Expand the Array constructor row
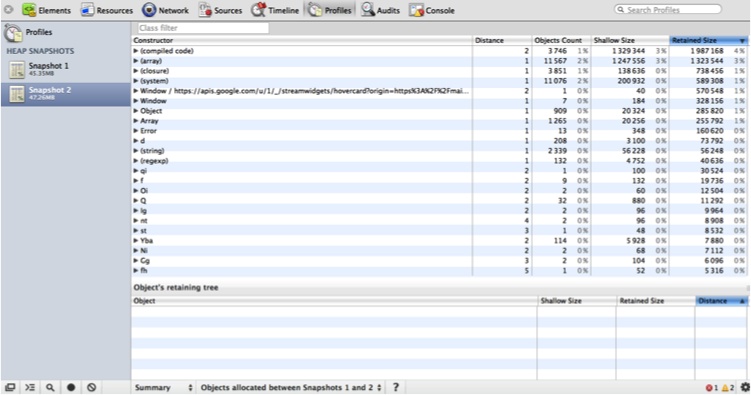Image resolution: width=751 pixels, height=395 pixels. [136, 121]
